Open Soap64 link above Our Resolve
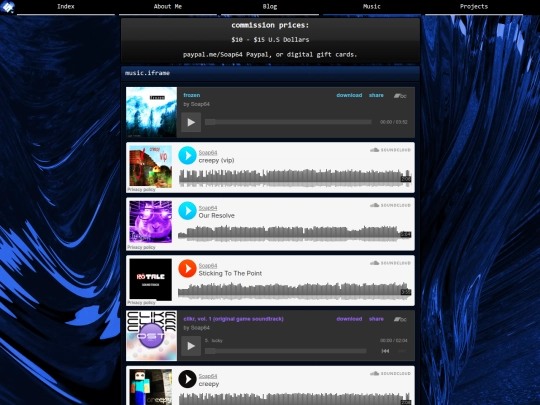540x405 pixels. [x=208, y=208]
